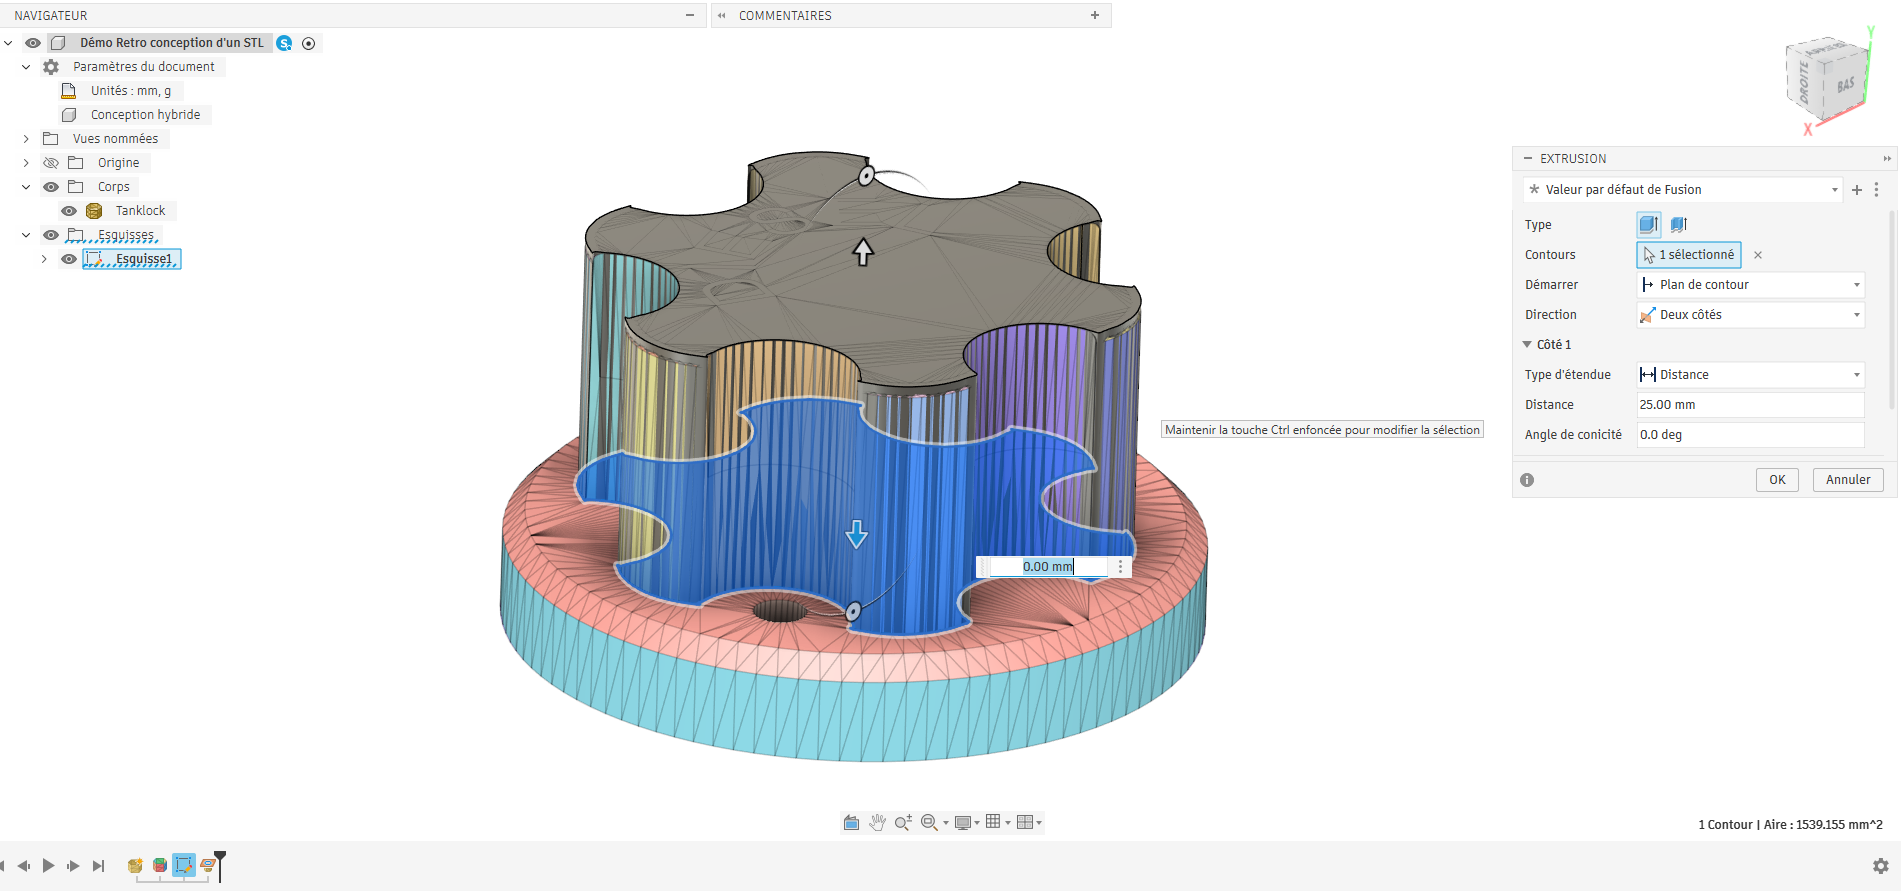Click the distance field three-dot options in canvas
Screen dimensions: 1901x891
pyautogui.click(x=1121, y=567)
